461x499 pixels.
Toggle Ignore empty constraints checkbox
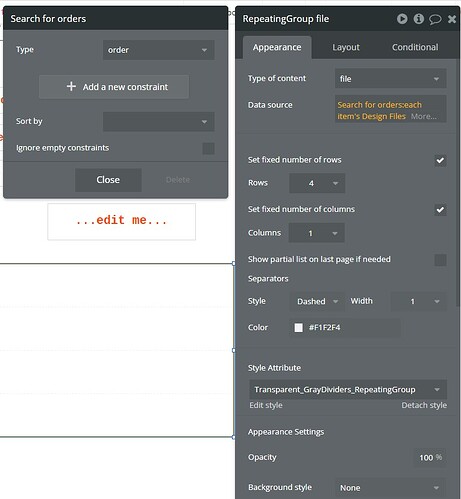tap(208, 148)
